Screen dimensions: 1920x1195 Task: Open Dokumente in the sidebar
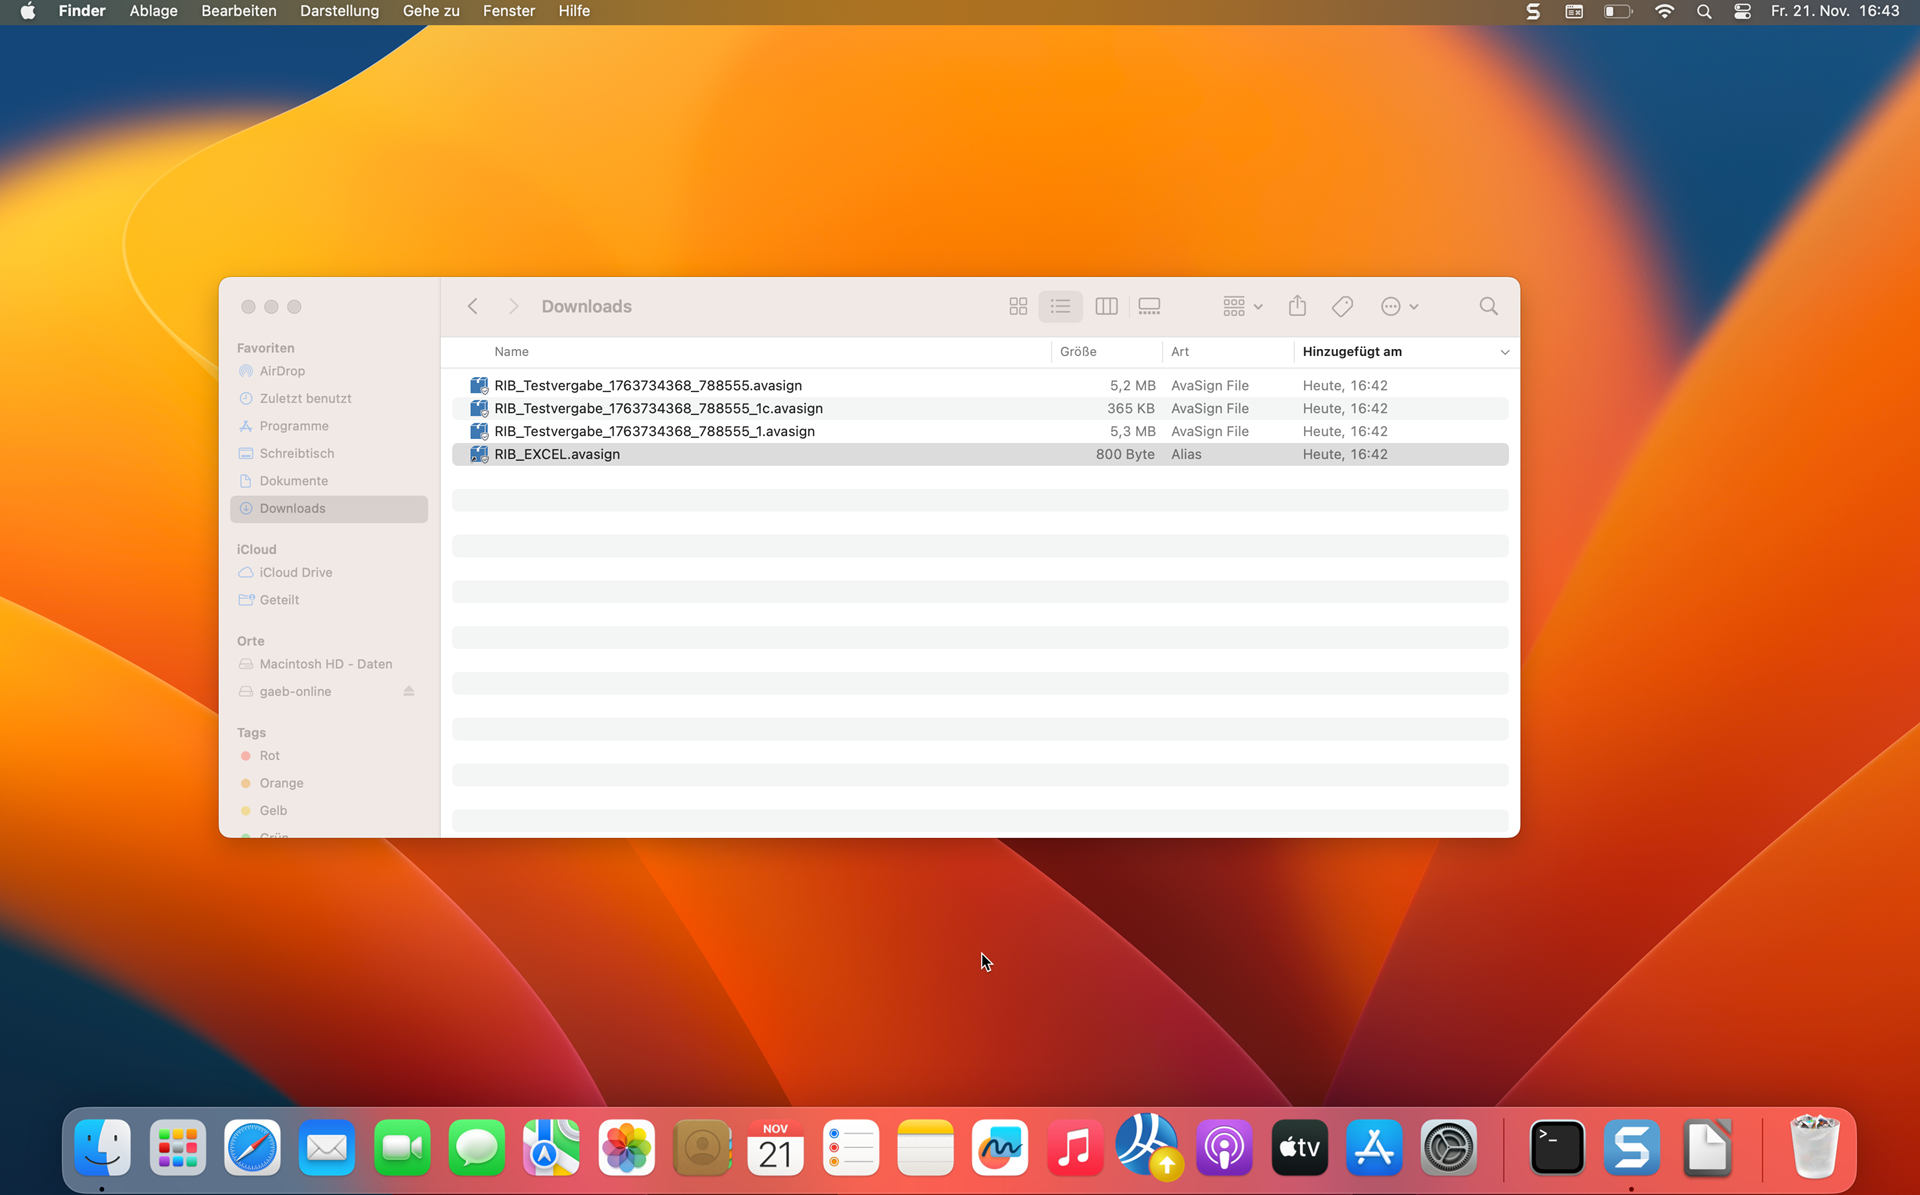click(329, 481)
